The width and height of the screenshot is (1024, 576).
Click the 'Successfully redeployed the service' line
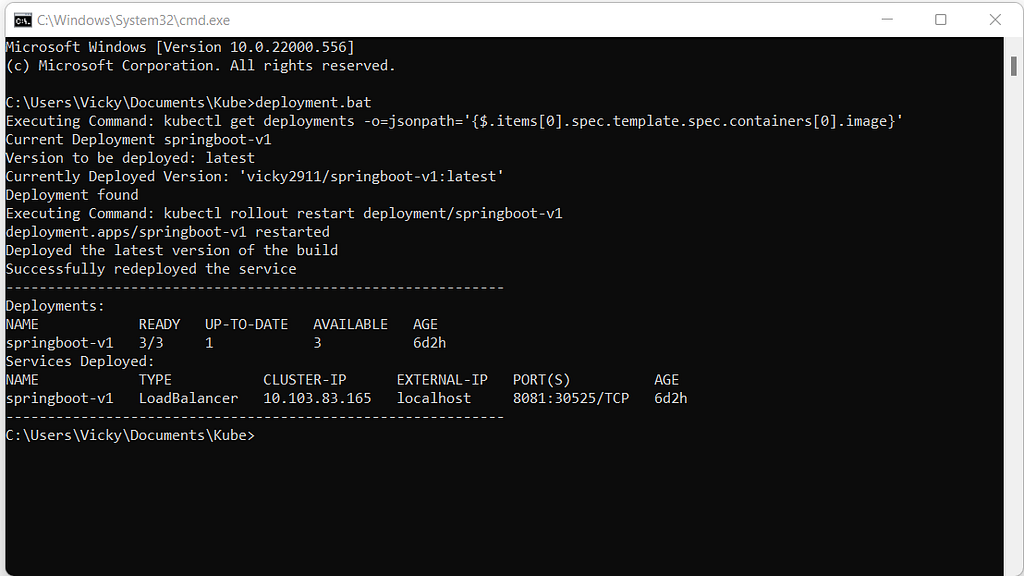(x=151, y=269)
